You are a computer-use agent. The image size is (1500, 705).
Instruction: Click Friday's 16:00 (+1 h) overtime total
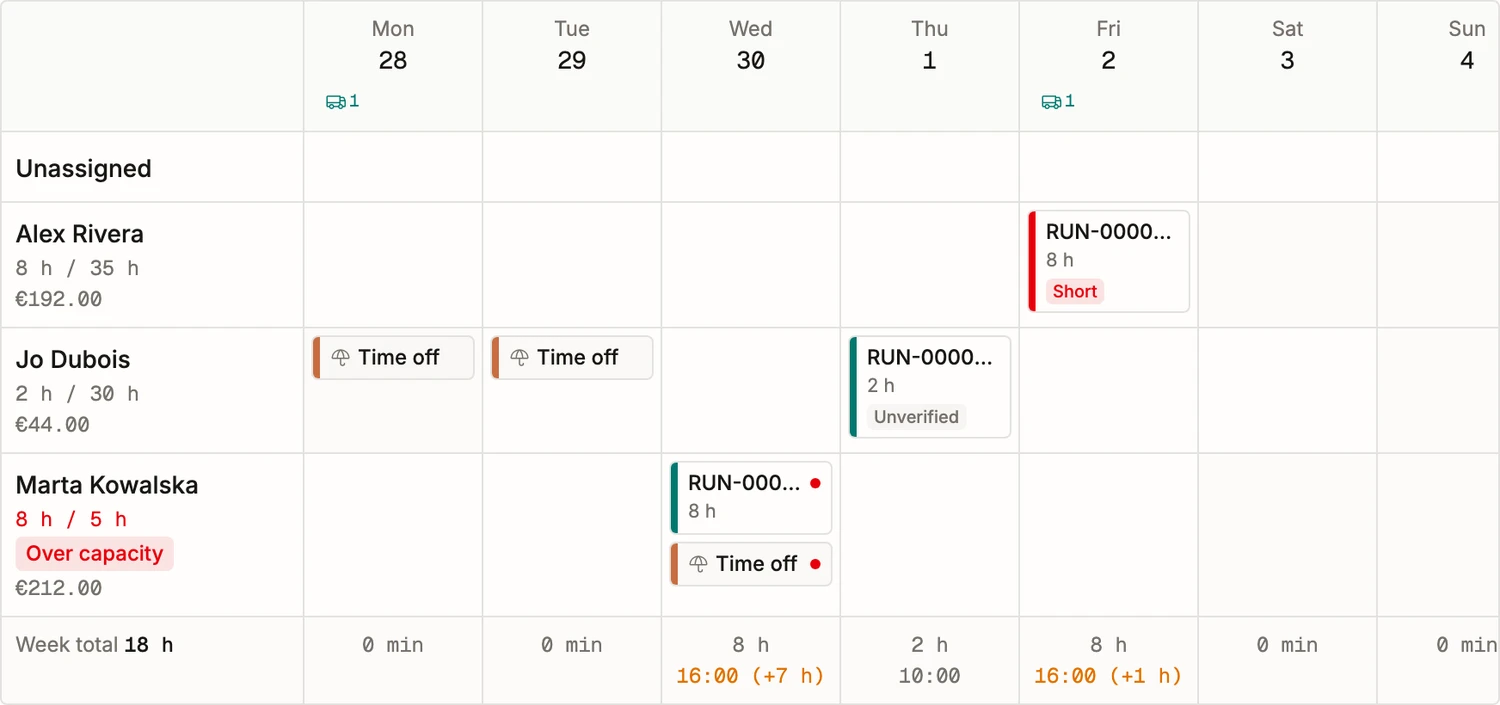[1109, 676]
